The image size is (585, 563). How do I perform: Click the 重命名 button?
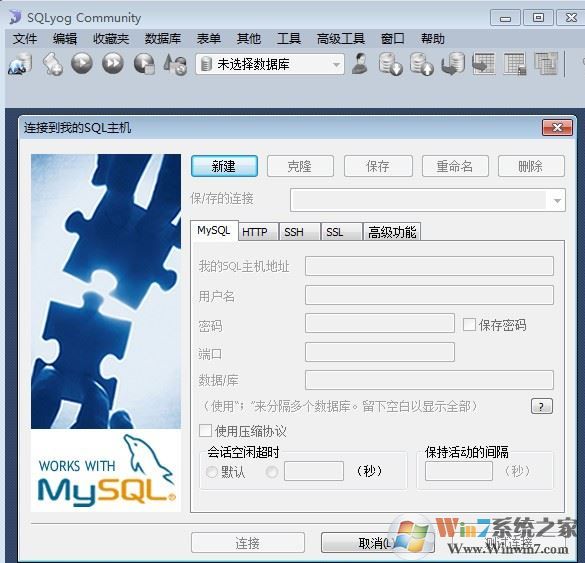click(x=455, y=166)
